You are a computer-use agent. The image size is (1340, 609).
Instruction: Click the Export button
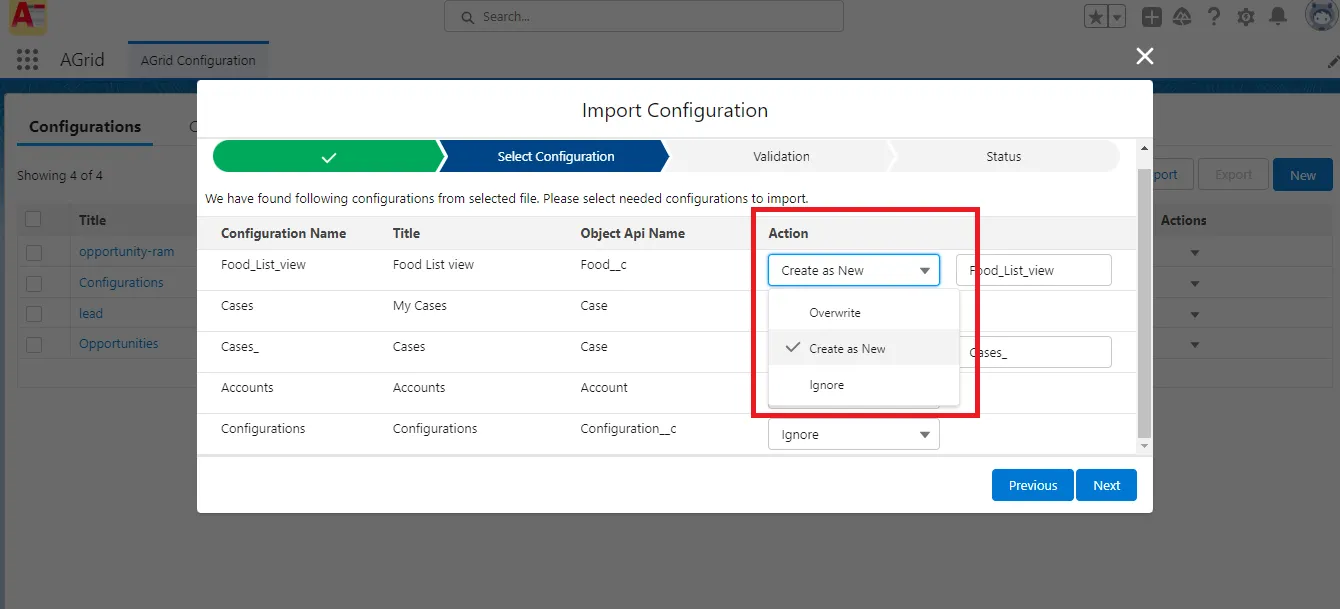coord(1233,173)
